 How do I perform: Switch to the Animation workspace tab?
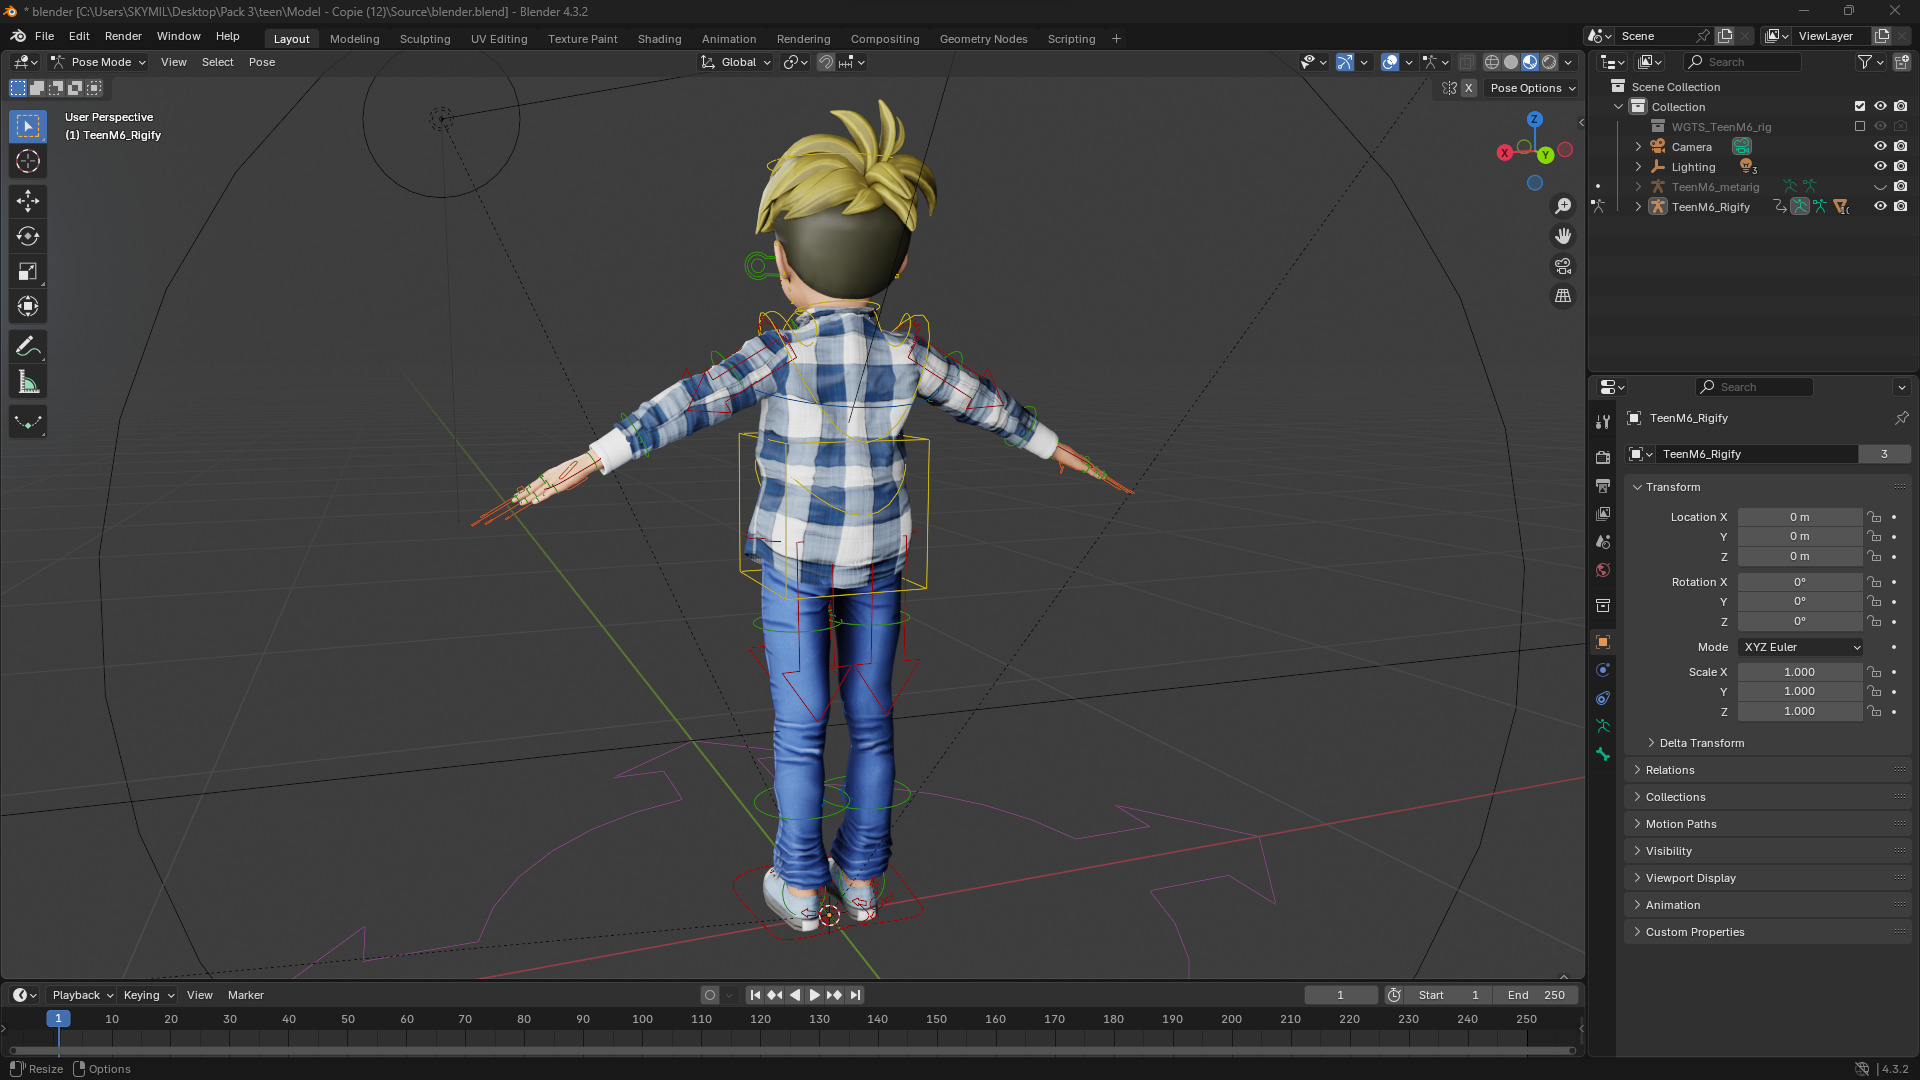pos(729,39)
